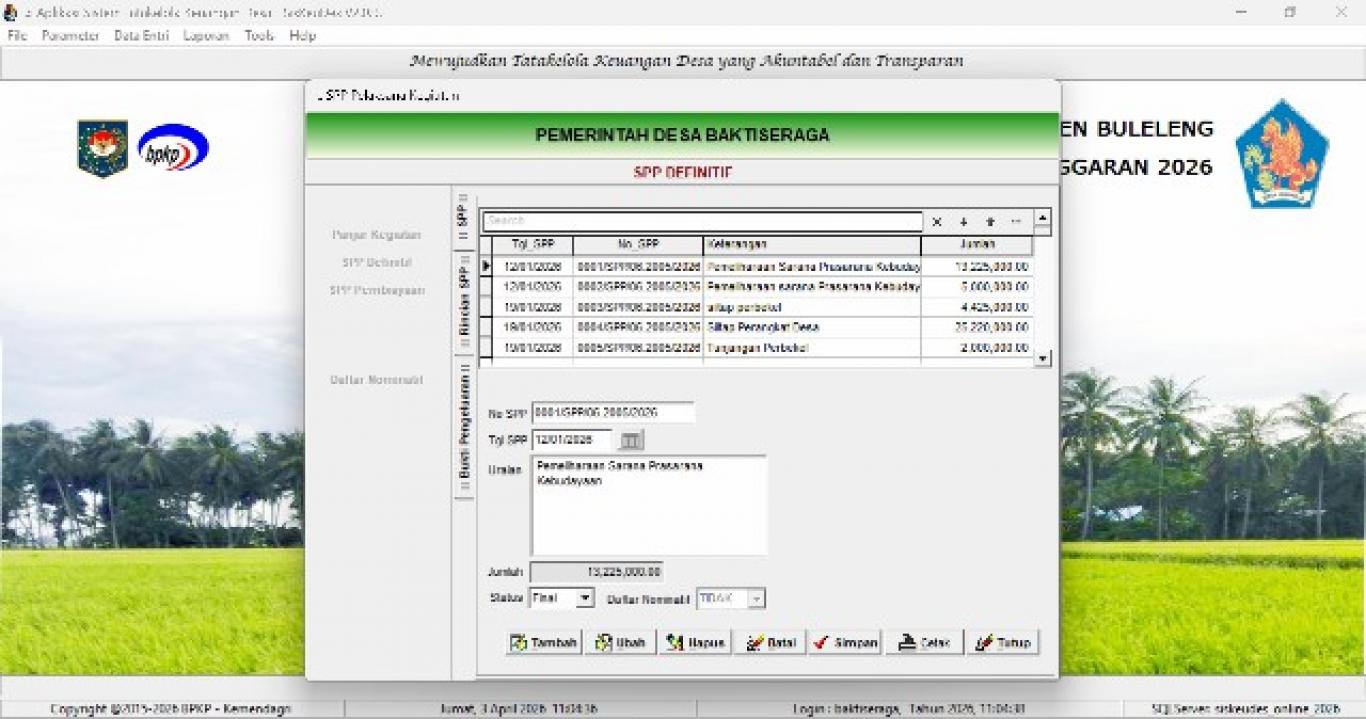Open the calendar picker beside Tgl SPP
This screenshot has height=719, width=1366.
(631, 440)
